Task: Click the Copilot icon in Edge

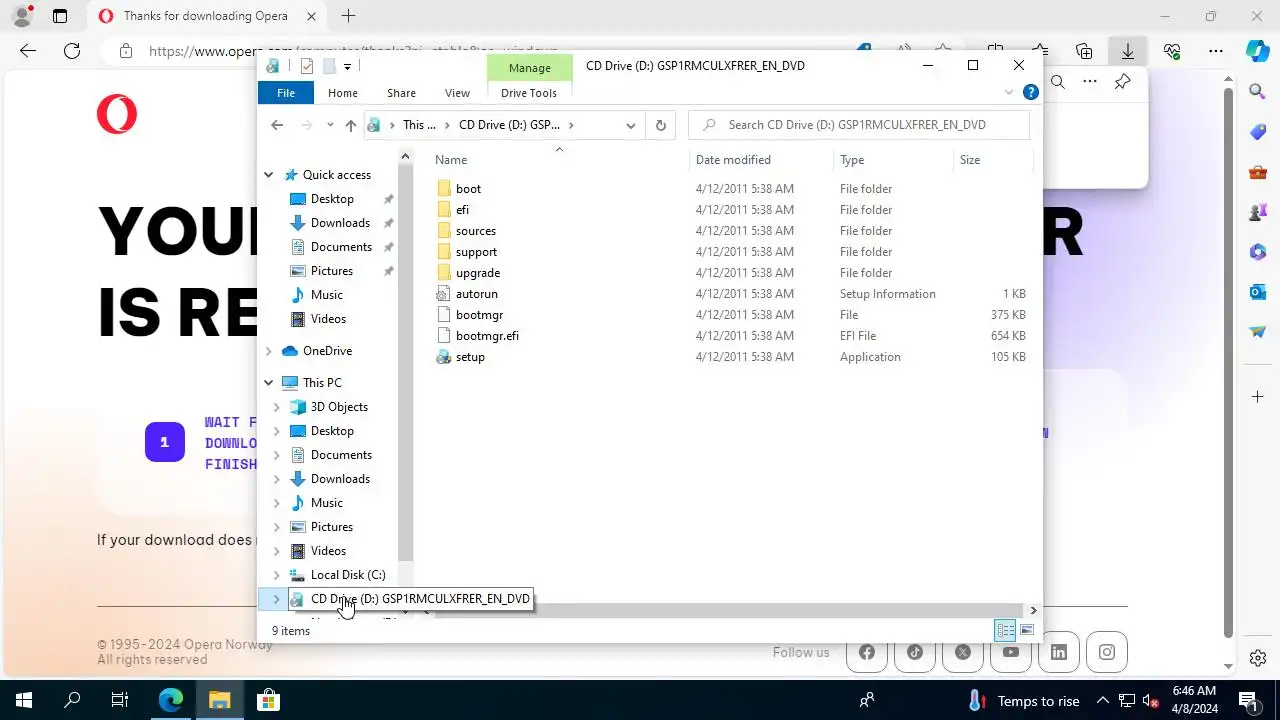Action: click(1258, 51)
